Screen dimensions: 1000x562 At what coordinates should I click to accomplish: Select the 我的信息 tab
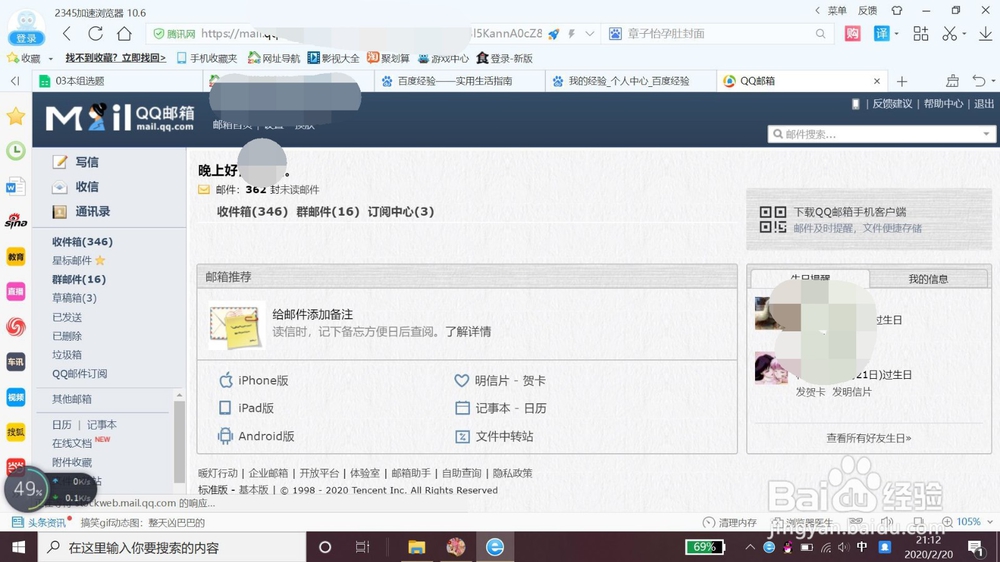928,279
